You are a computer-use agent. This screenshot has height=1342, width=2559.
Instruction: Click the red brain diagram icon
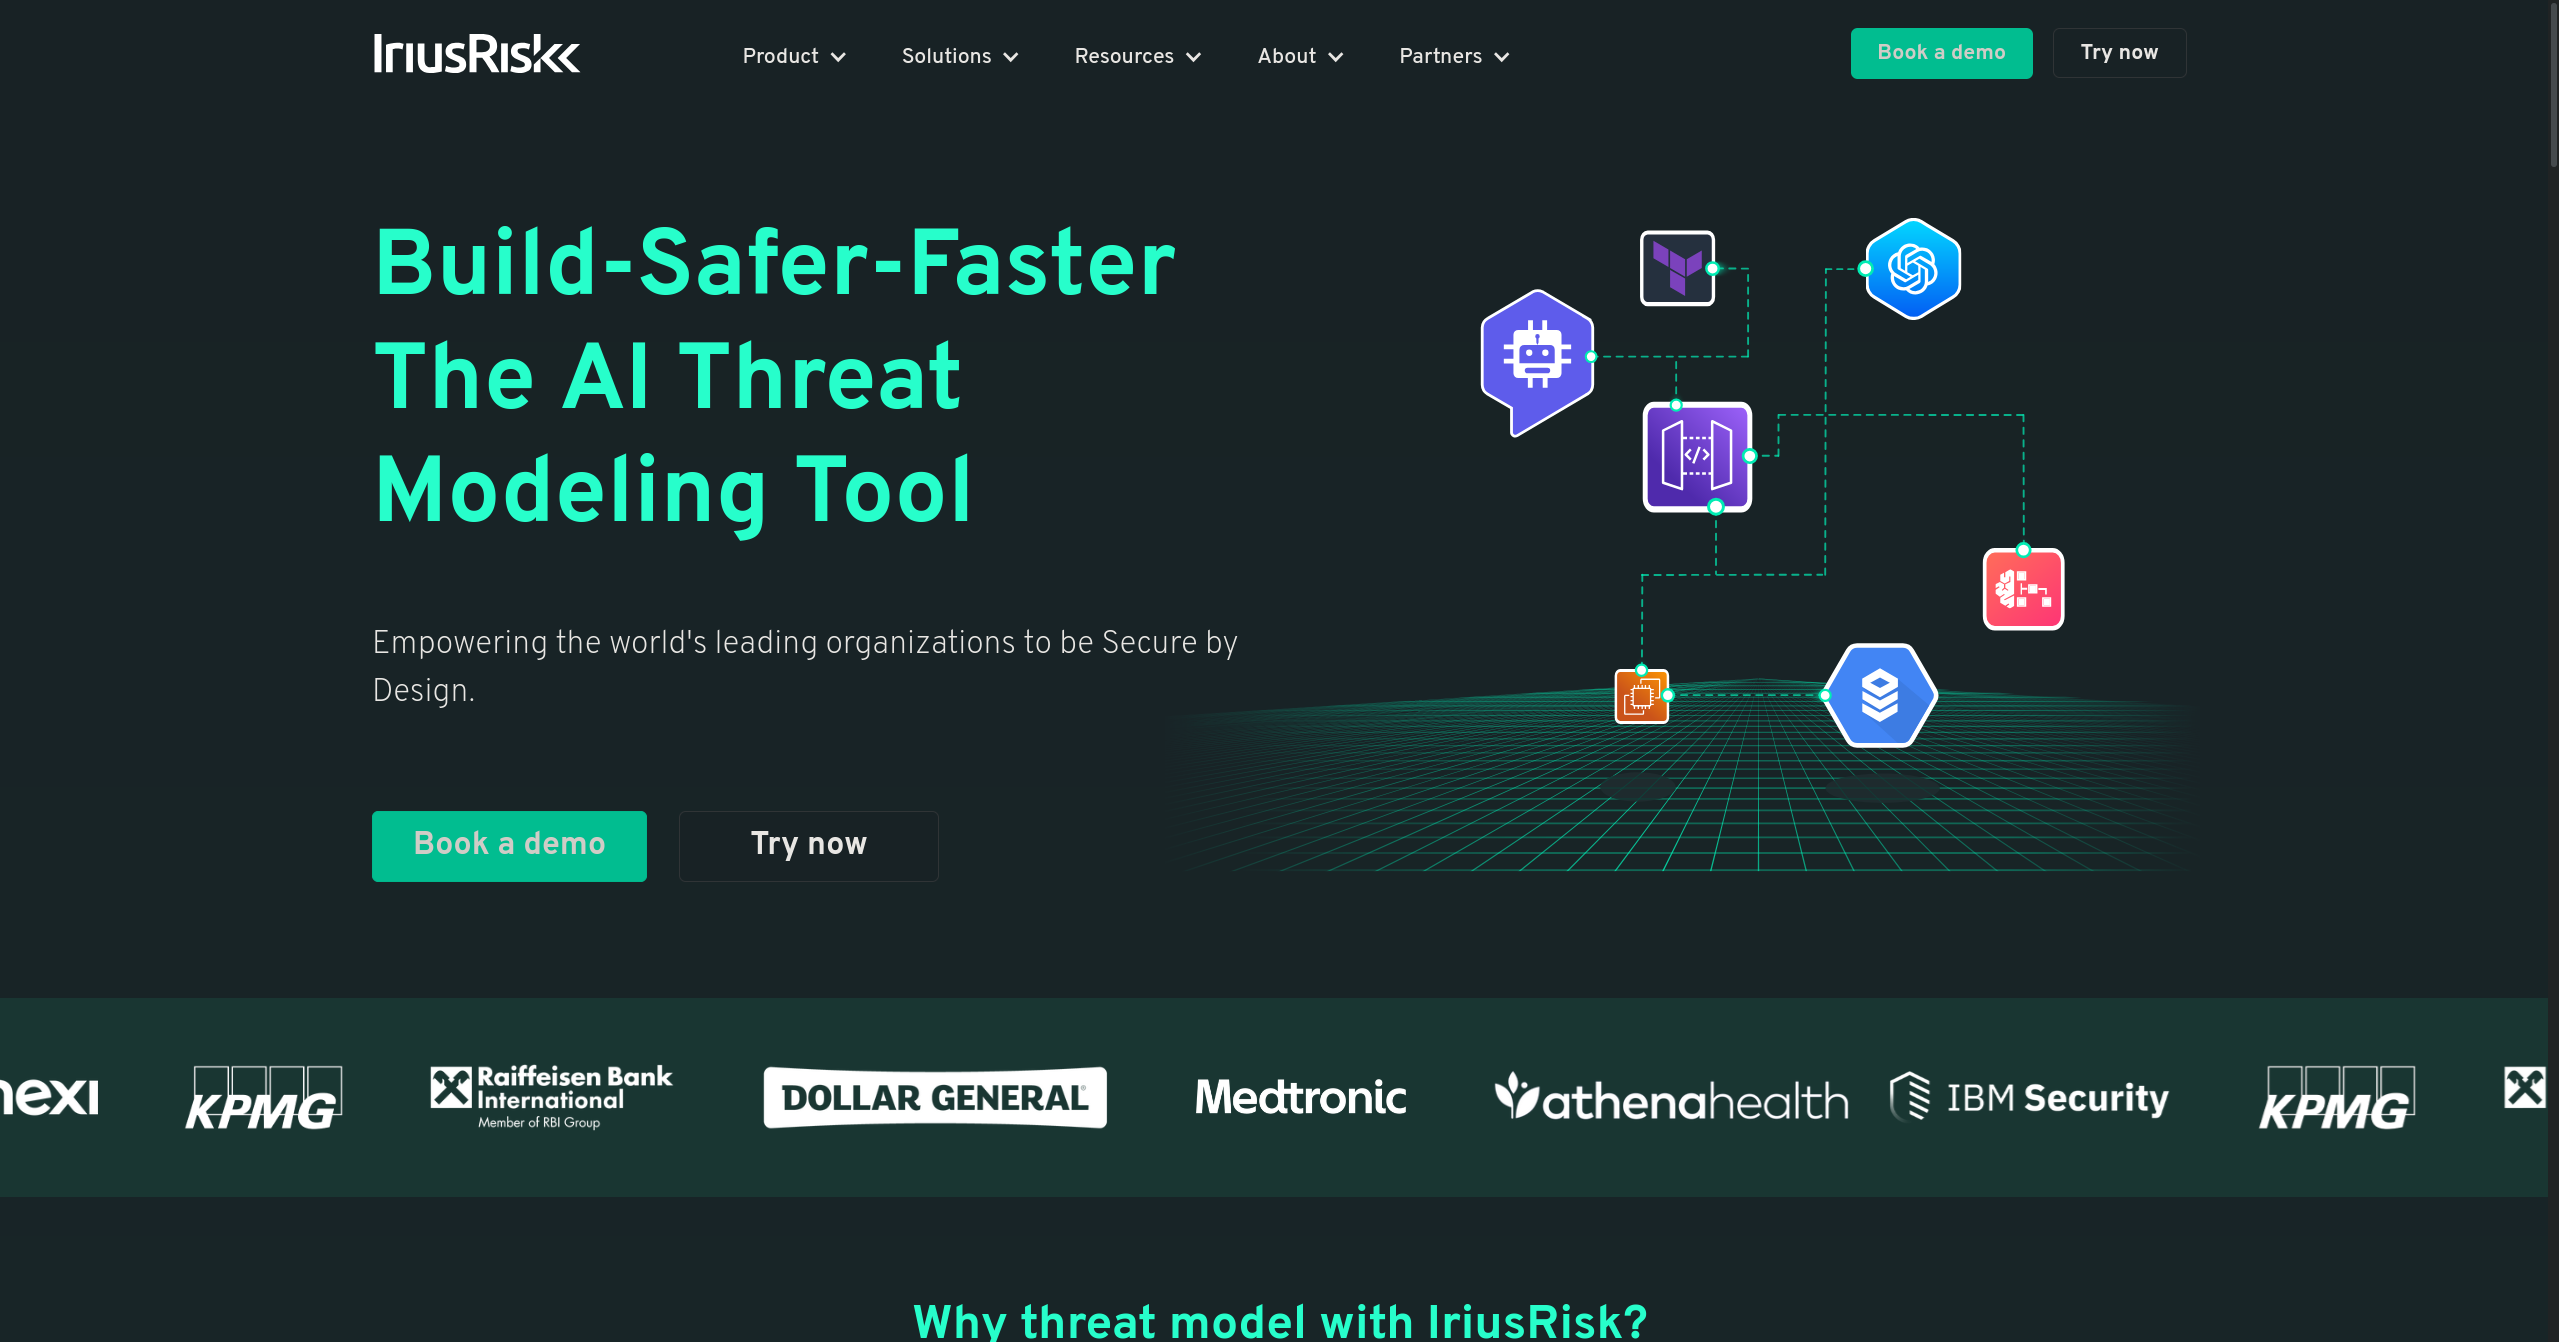click(2023, 589)
